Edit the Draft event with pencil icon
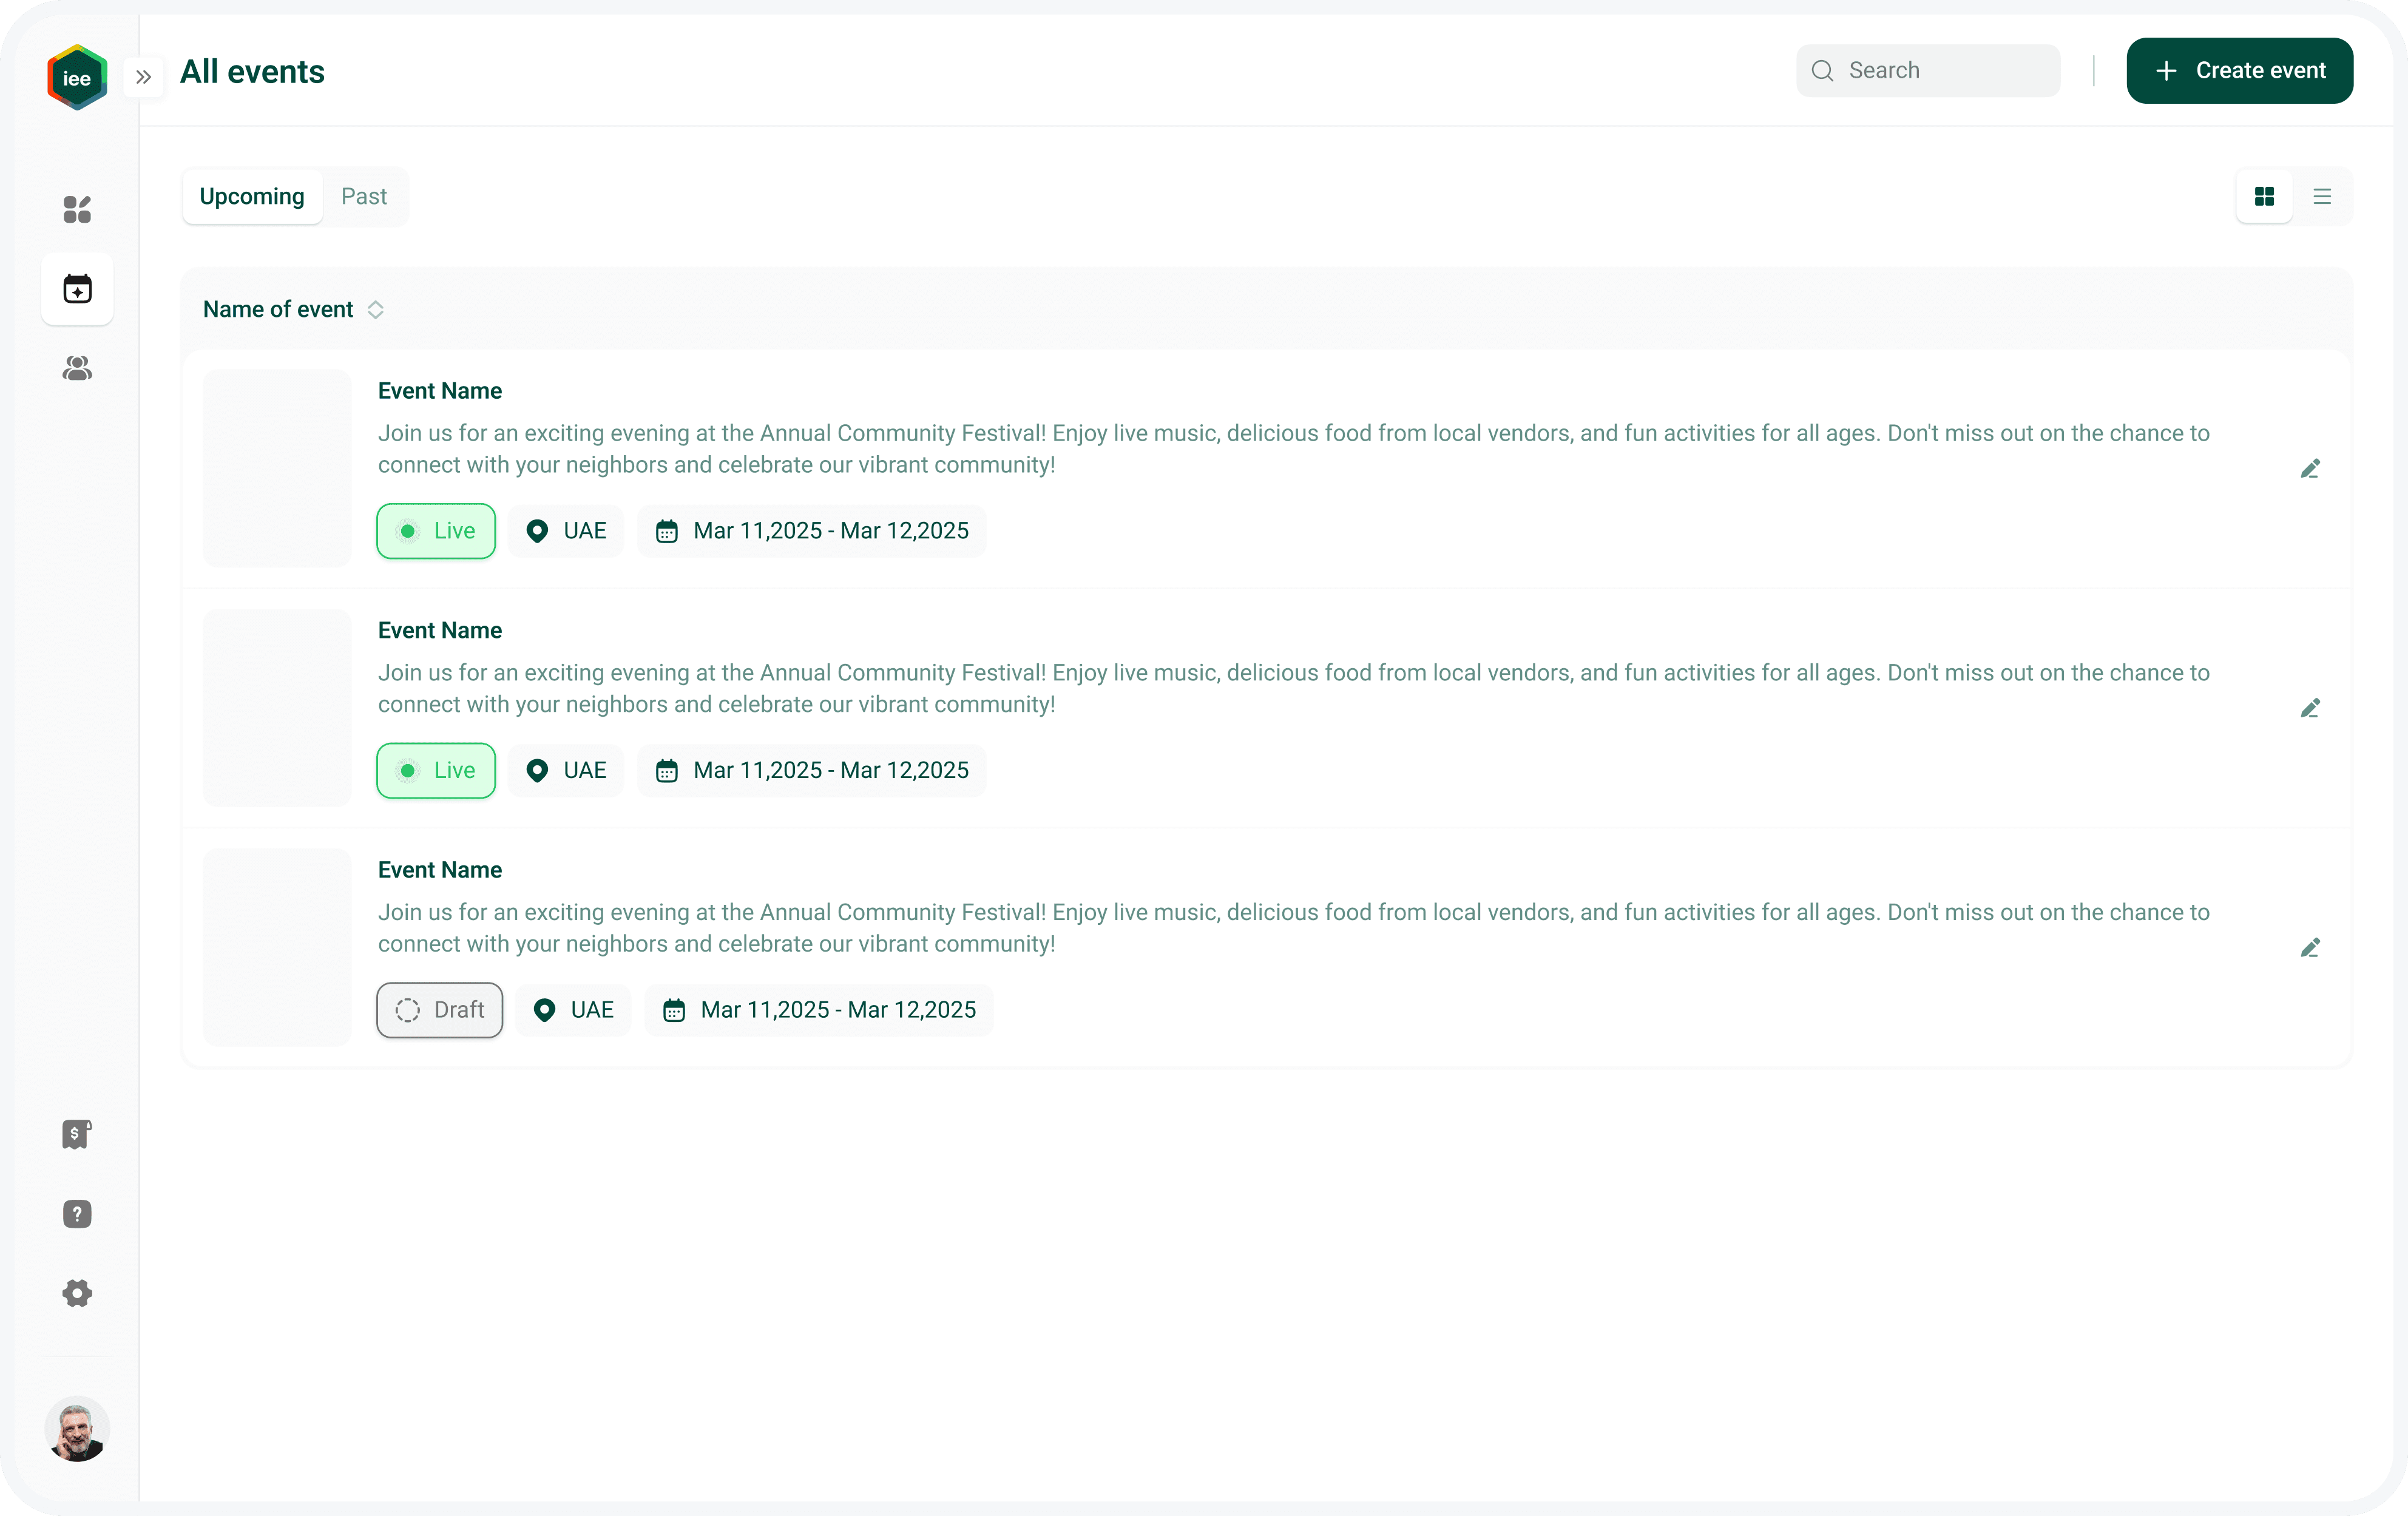This screenshot has height=1516, width=2408. tap(2310, 948)
